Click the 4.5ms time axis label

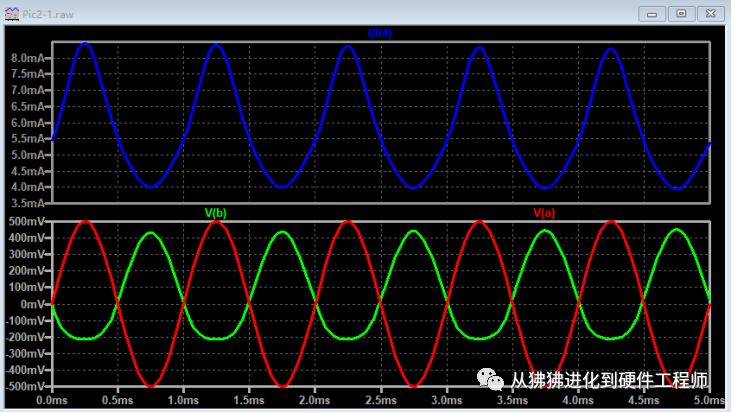pyautogui.click(x=644, y=400)
